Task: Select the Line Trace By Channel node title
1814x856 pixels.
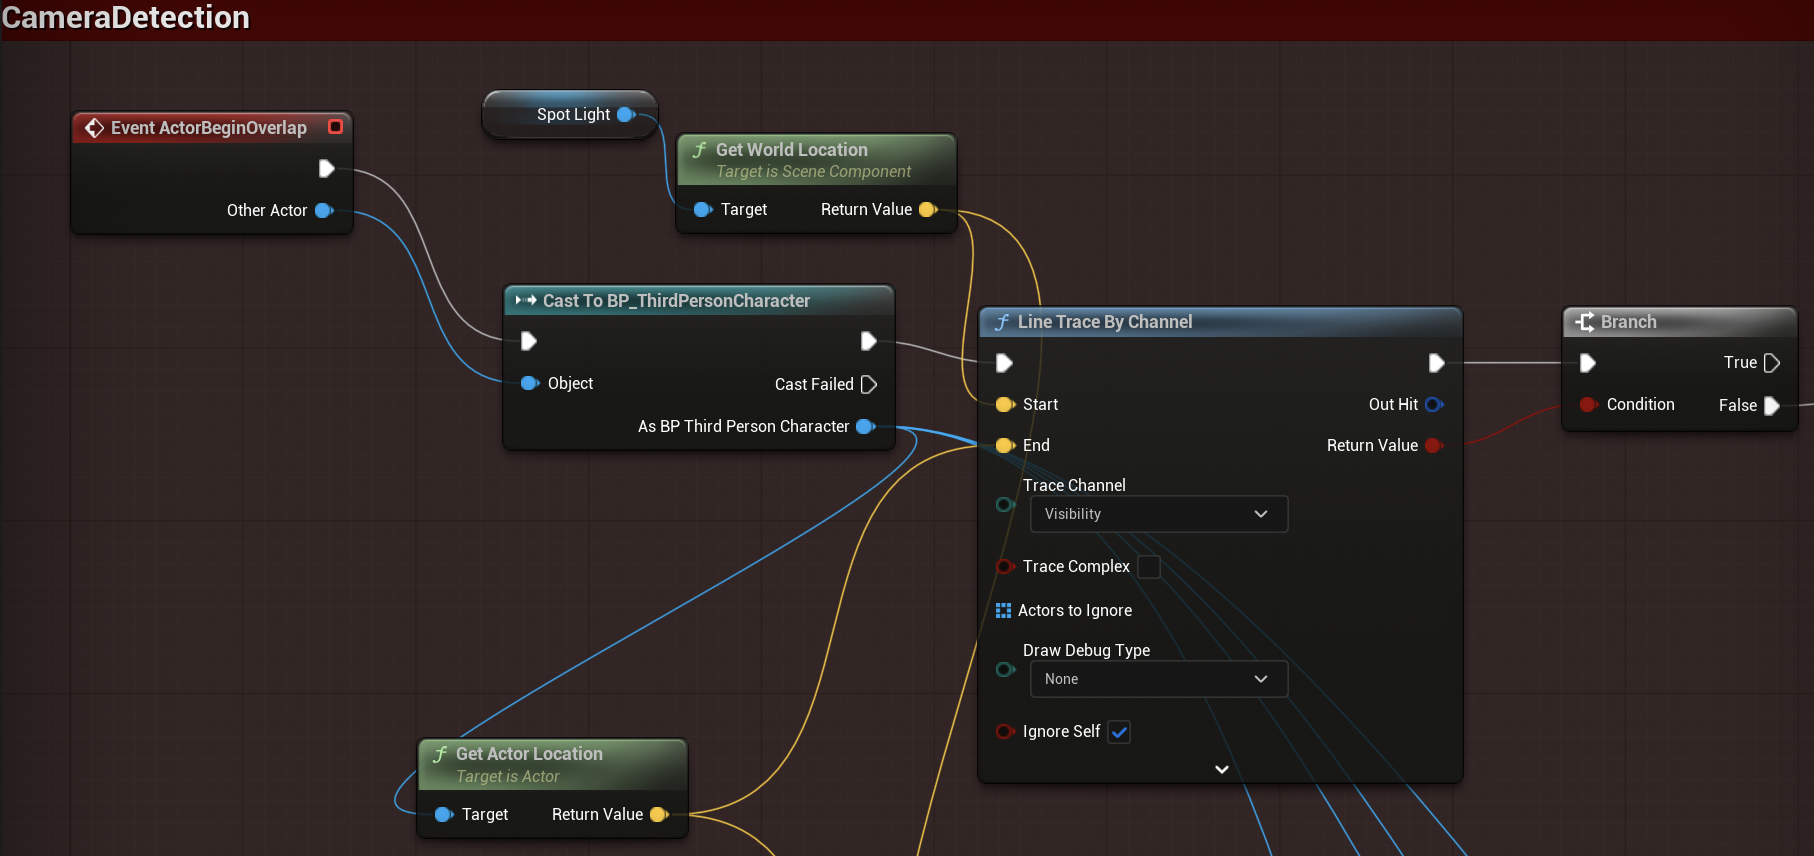Action: [1105, 322]
